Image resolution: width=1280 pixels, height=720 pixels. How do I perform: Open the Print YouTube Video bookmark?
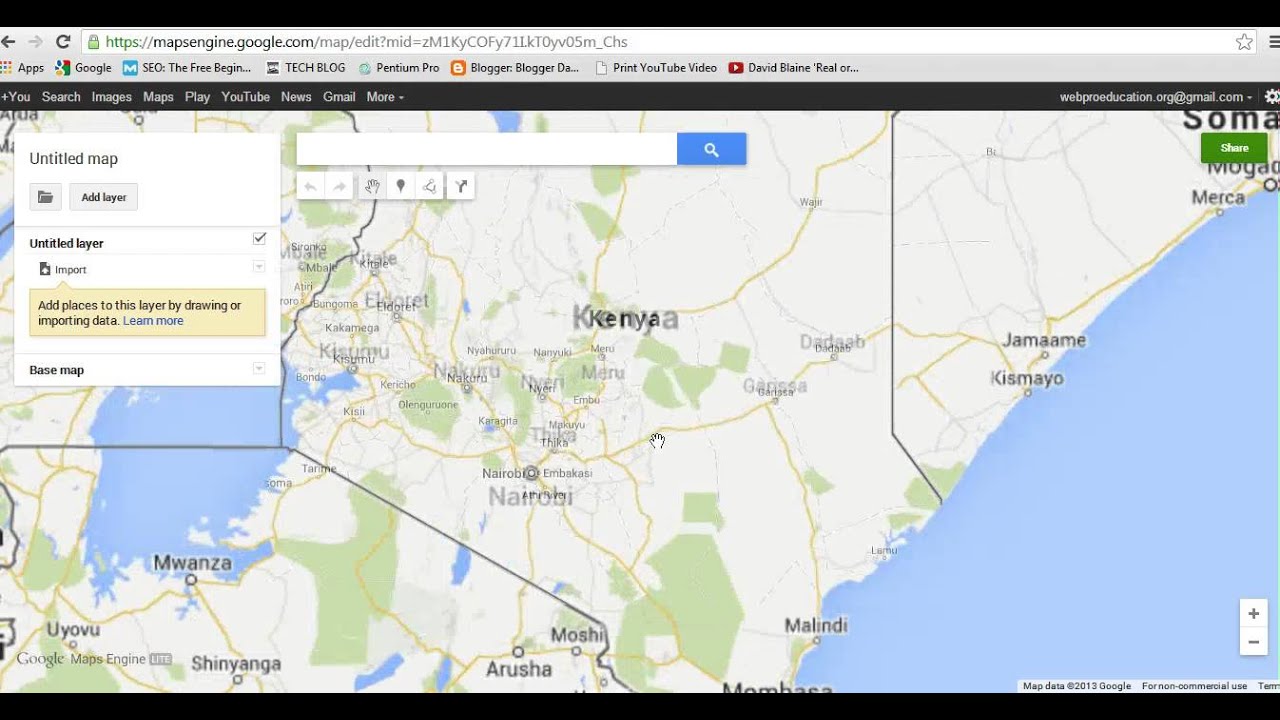click(x=656, y=68)
